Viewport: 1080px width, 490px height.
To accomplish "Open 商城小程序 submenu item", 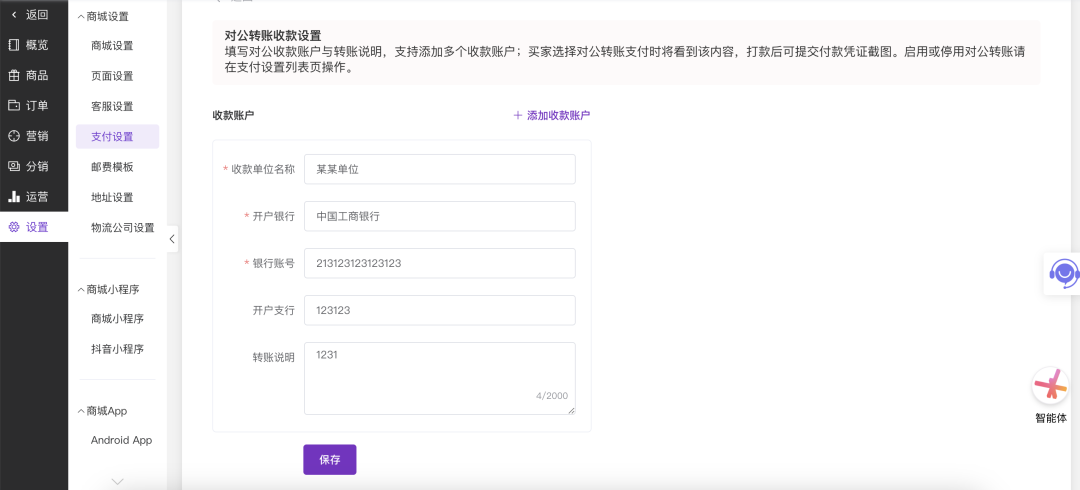I will [x=117, y=318].
